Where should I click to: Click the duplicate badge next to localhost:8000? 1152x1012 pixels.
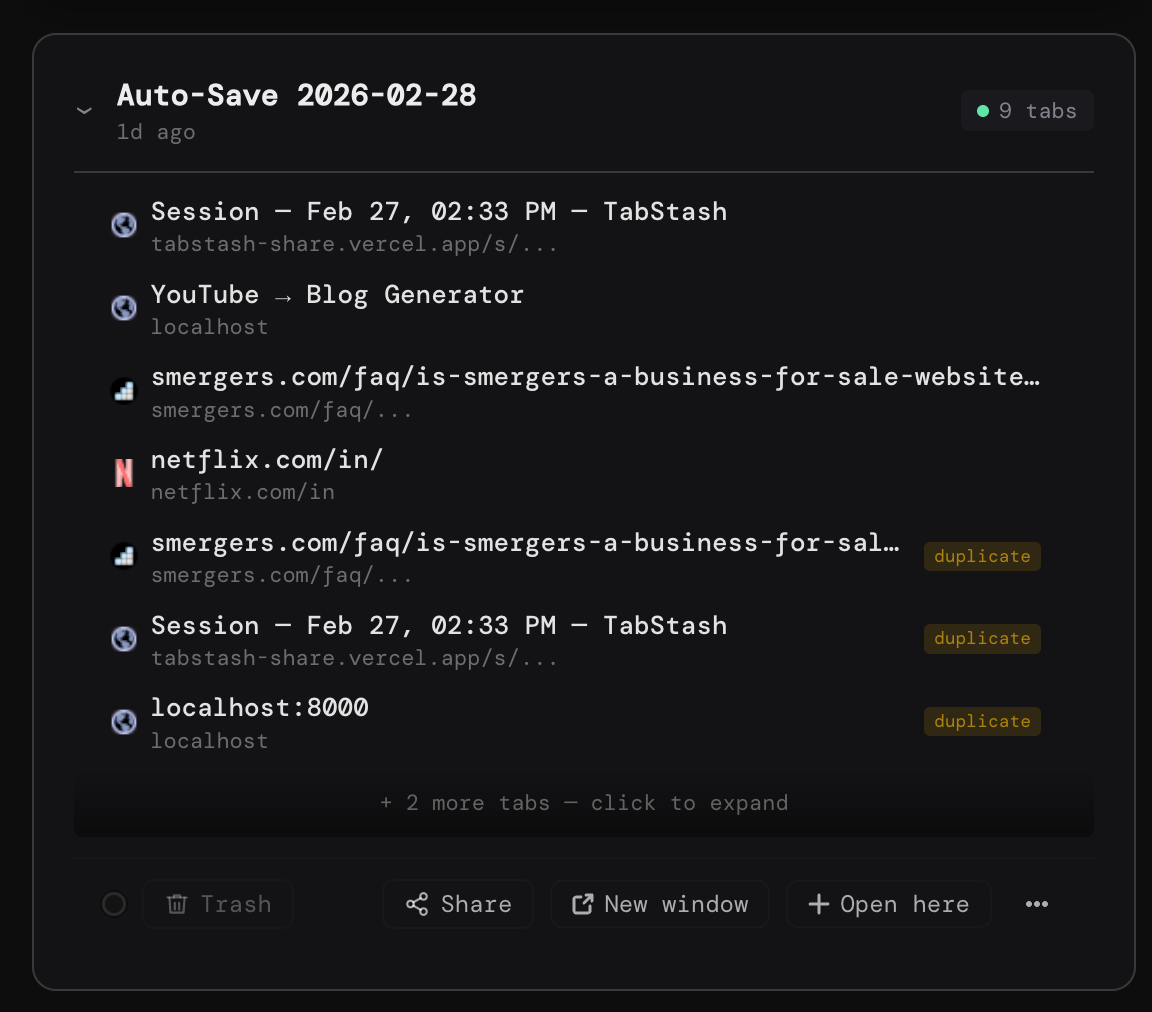click(x=982, y=721)
